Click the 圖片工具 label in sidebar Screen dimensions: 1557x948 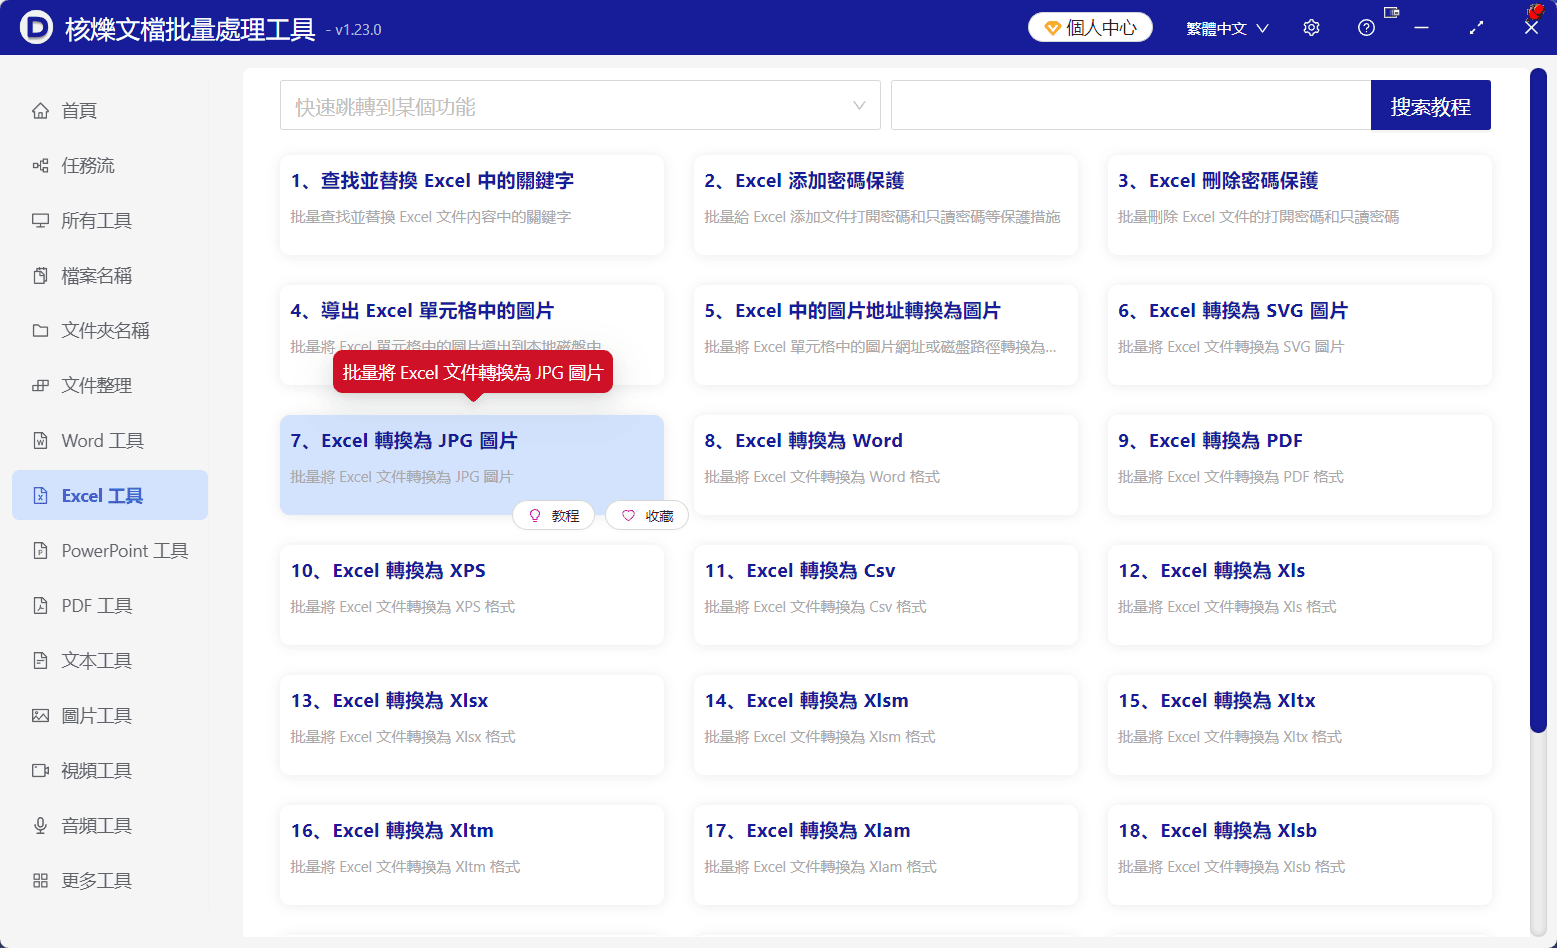97,716
